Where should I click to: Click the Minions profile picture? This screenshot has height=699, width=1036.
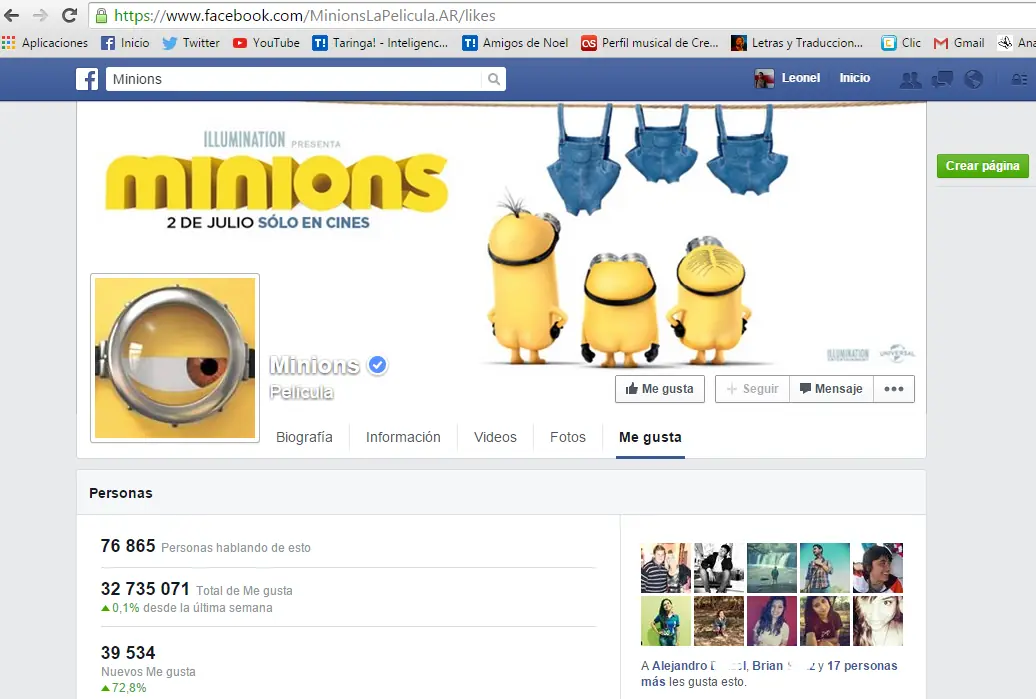point(175,358)
